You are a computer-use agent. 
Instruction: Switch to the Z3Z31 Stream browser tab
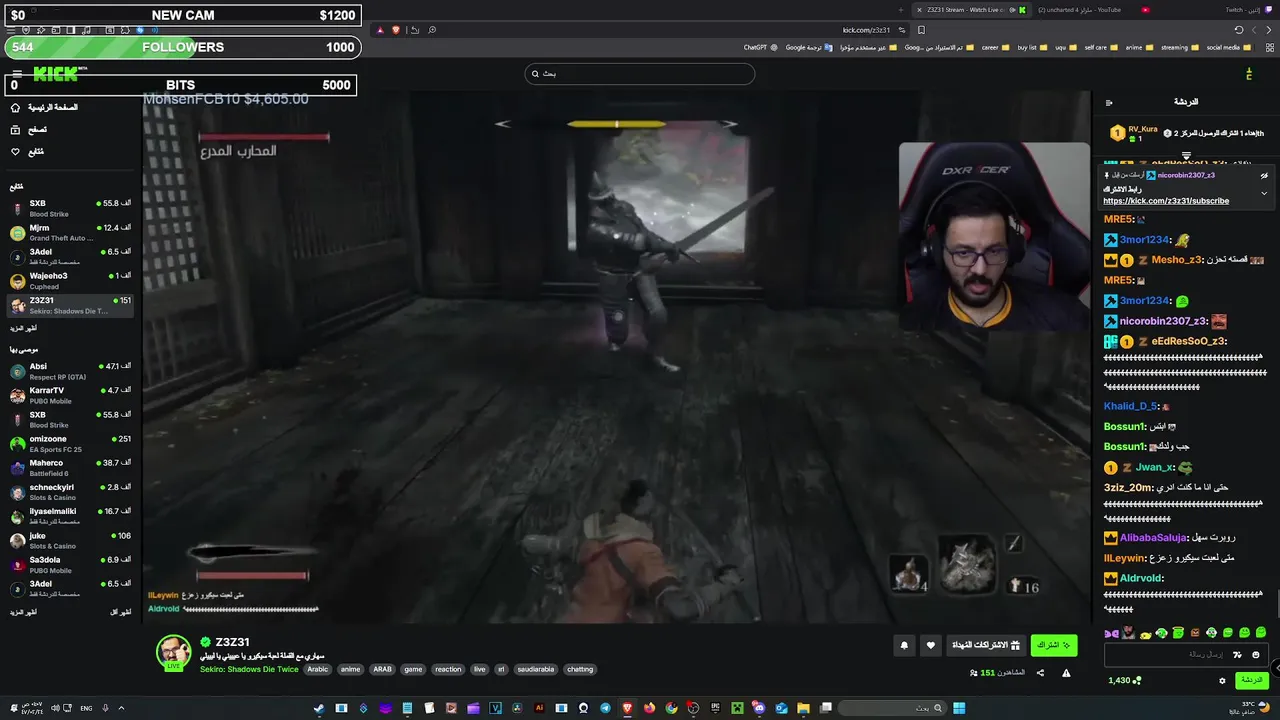click(970, 10)
